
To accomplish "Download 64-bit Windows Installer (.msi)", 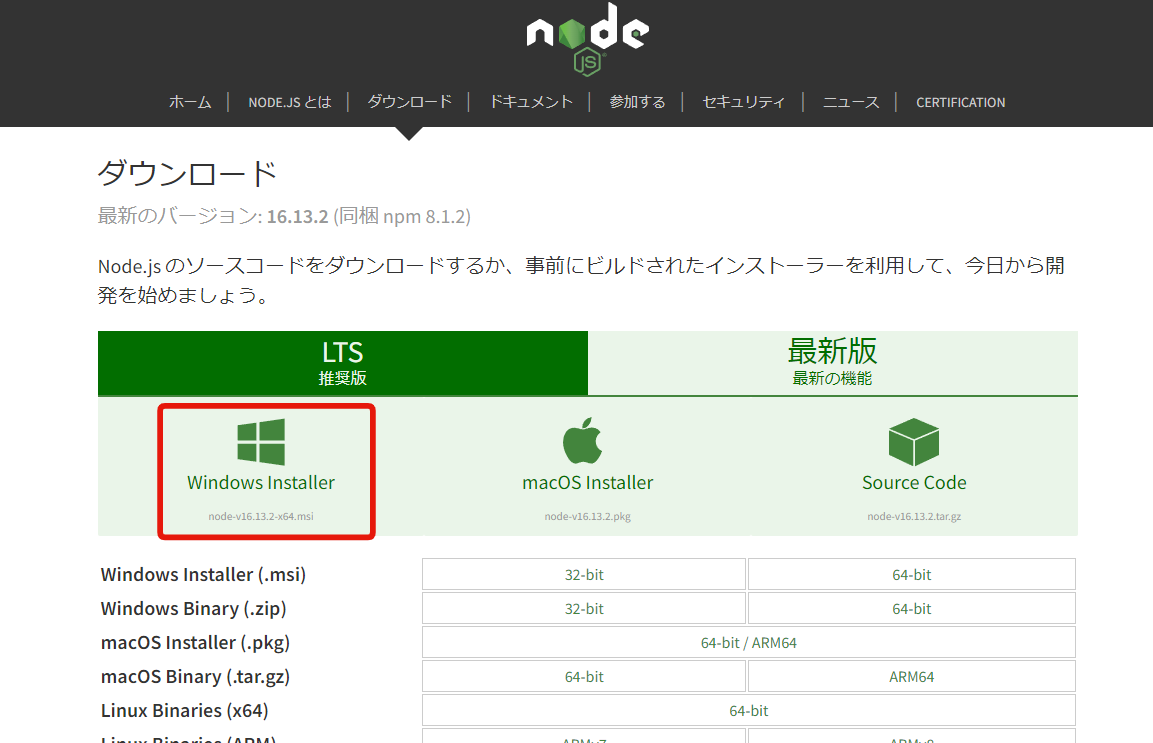I will [912, 575].
